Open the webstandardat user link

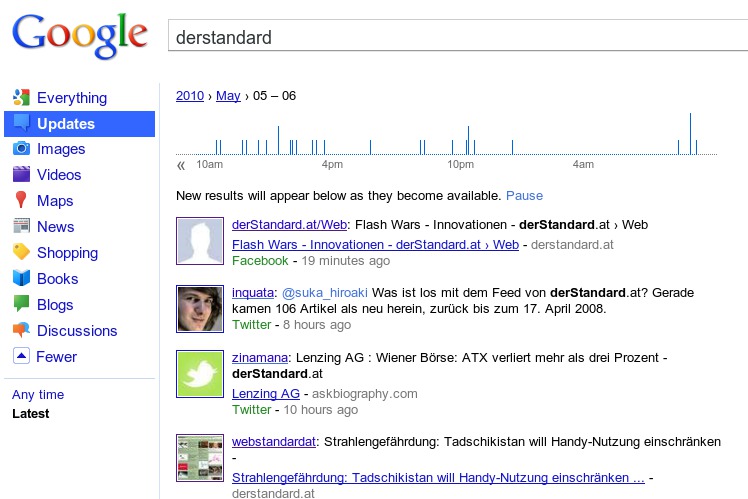click(274, 442)
